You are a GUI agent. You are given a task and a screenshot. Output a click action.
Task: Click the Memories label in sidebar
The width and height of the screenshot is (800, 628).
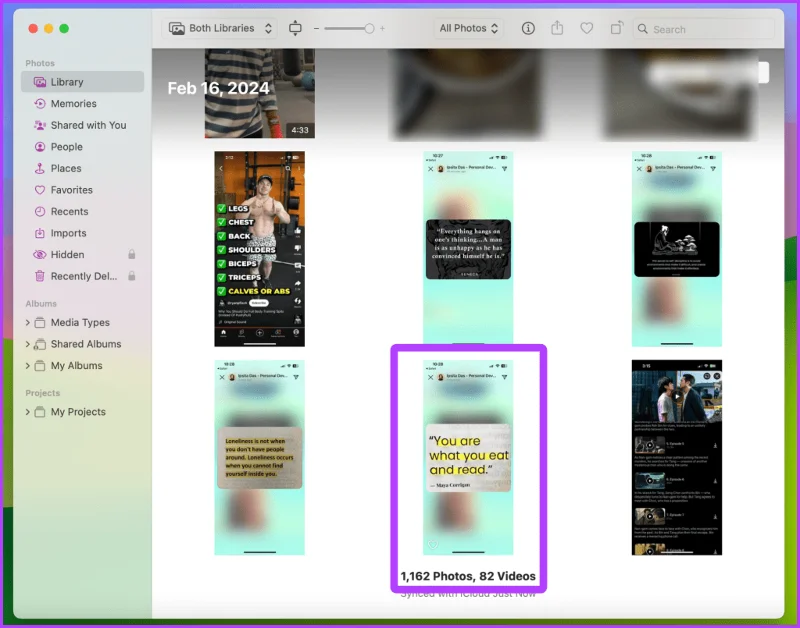pos(73,104)
